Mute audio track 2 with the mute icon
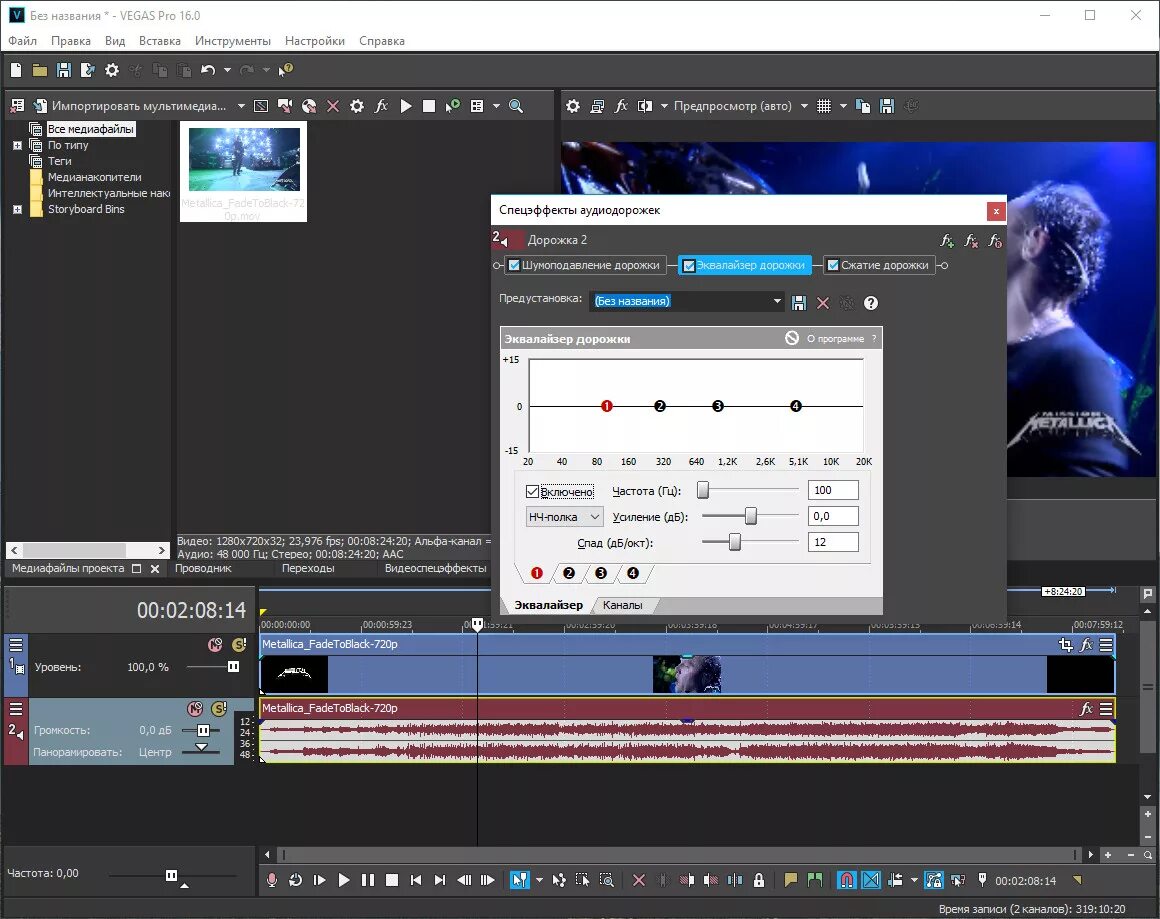The height and width of the screenshot is (919, 1160). tap(195, 709)
